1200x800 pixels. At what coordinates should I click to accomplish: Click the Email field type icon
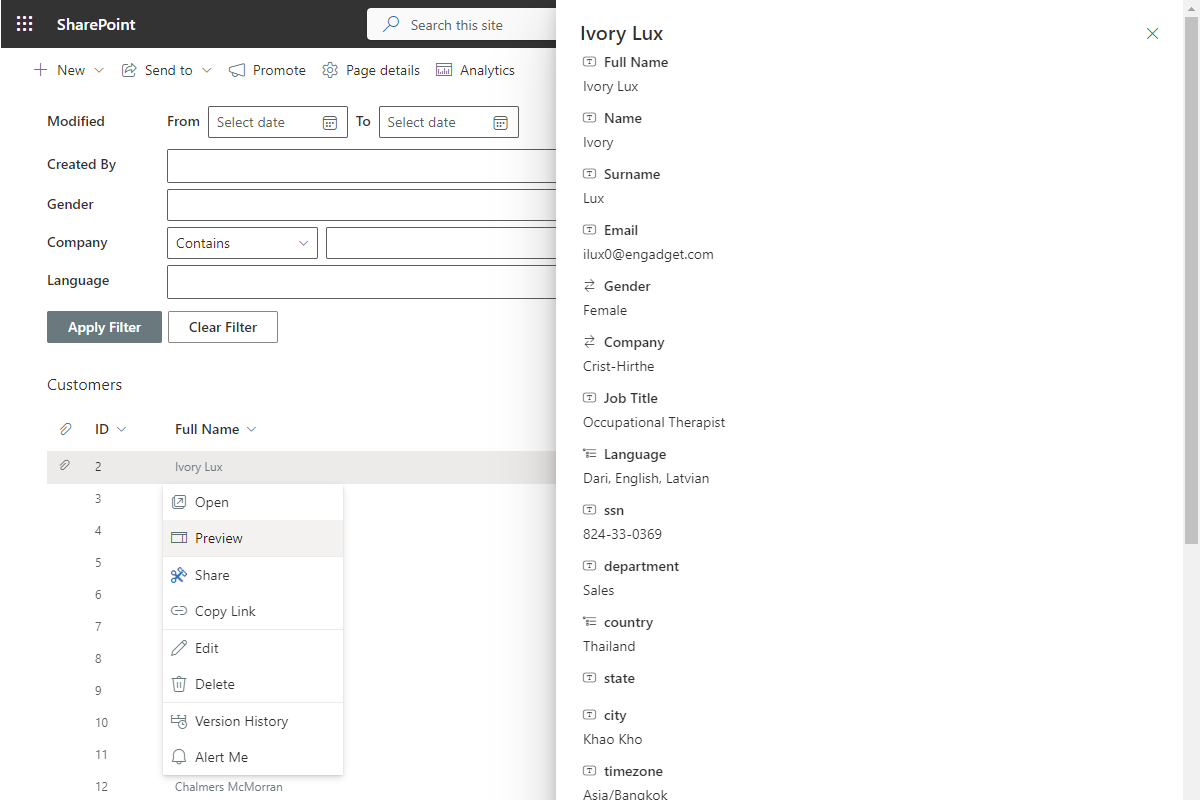pos(590,230)
